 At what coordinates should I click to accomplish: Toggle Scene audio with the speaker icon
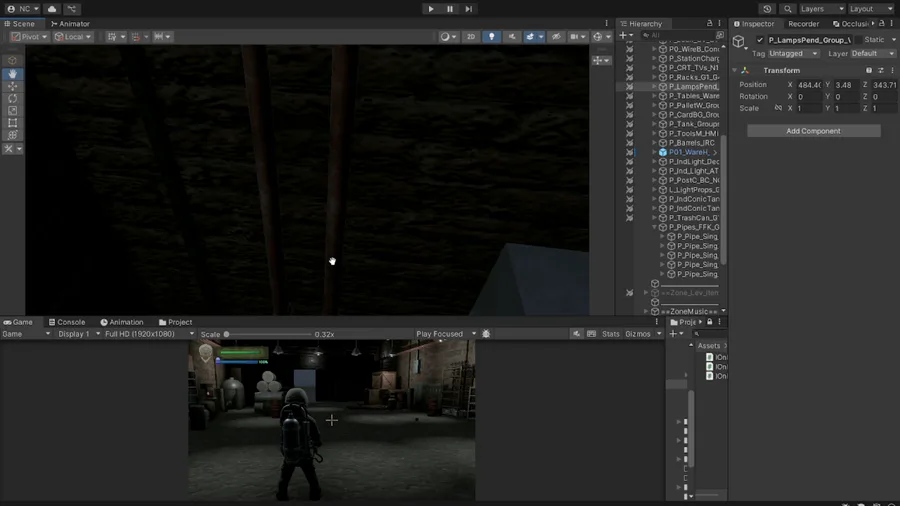[512, 37]
